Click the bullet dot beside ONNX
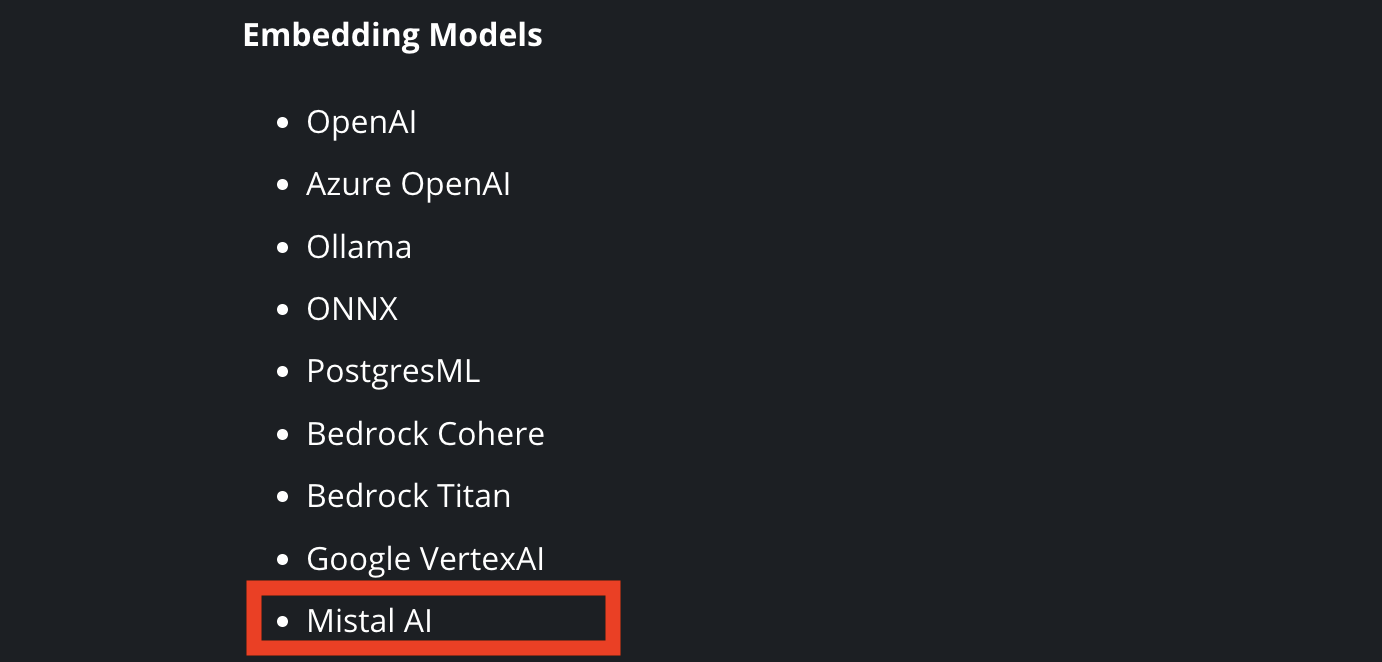The height and width of the screenshot is (662, 1382). (283, 310)
